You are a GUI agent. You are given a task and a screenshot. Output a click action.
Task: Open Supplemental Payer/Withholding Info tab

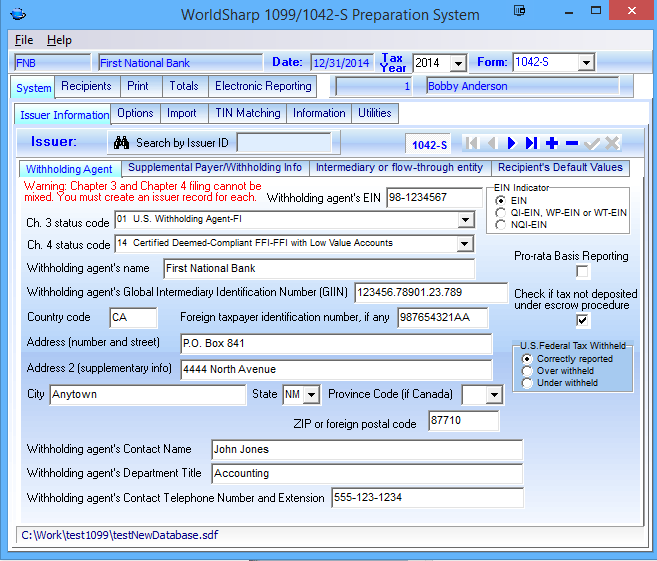point(215,168)
